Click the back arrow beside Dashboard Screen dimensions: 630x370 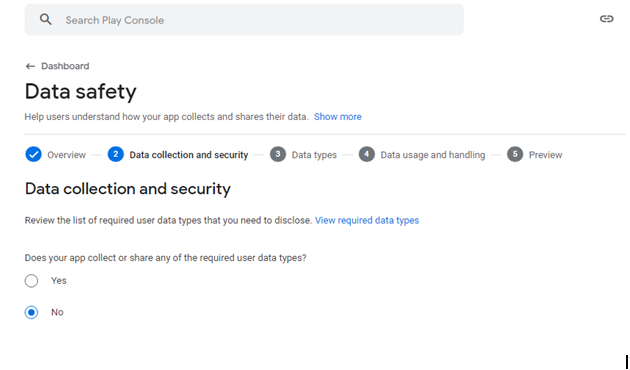(x=30, y=66)
